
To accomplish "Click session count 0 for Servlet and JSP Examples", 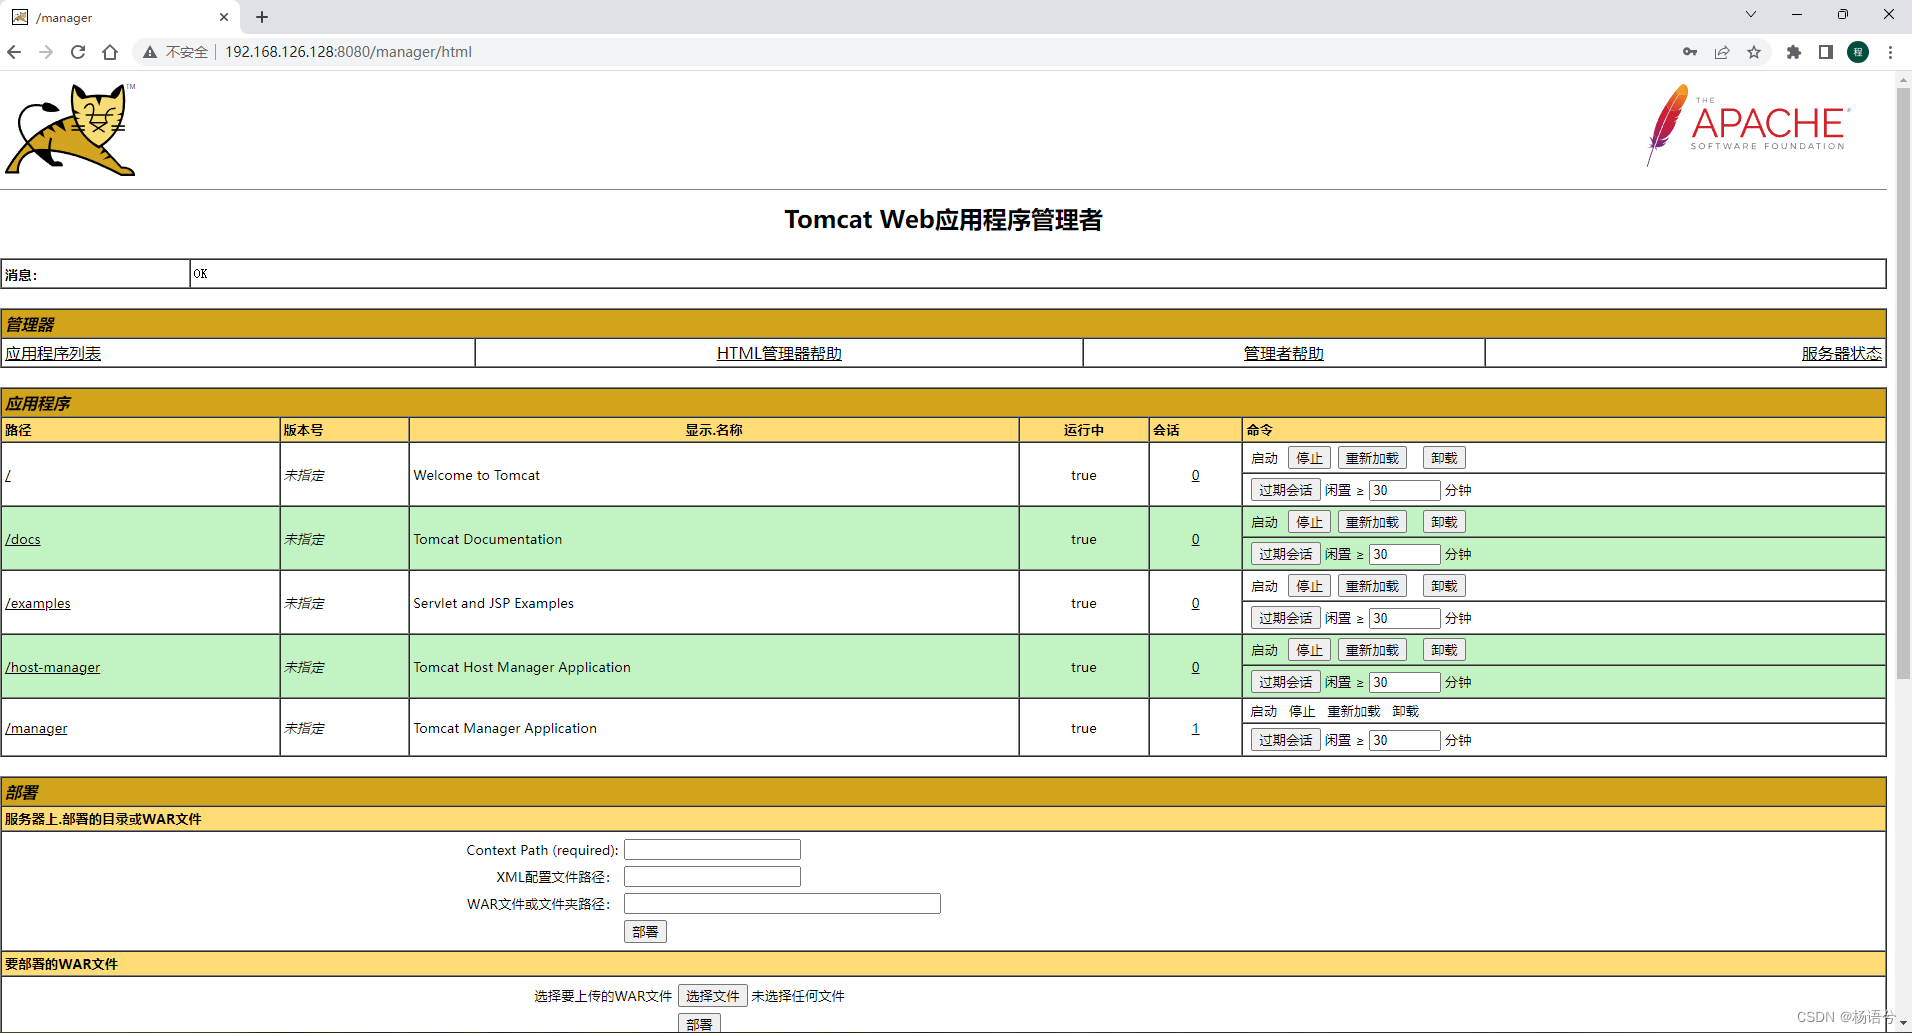I will tap(1195, 603).
